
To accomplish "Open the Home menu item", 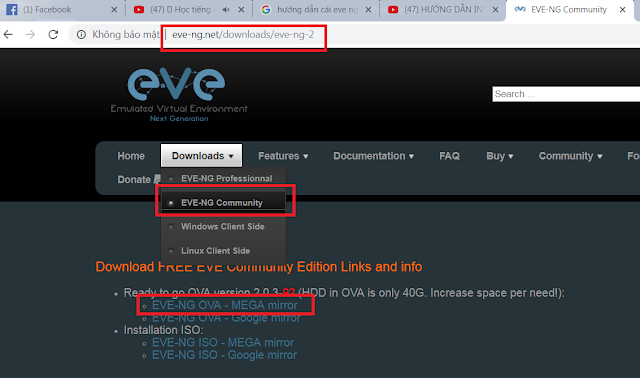I will pyautogui.click(x=131, y=156).
